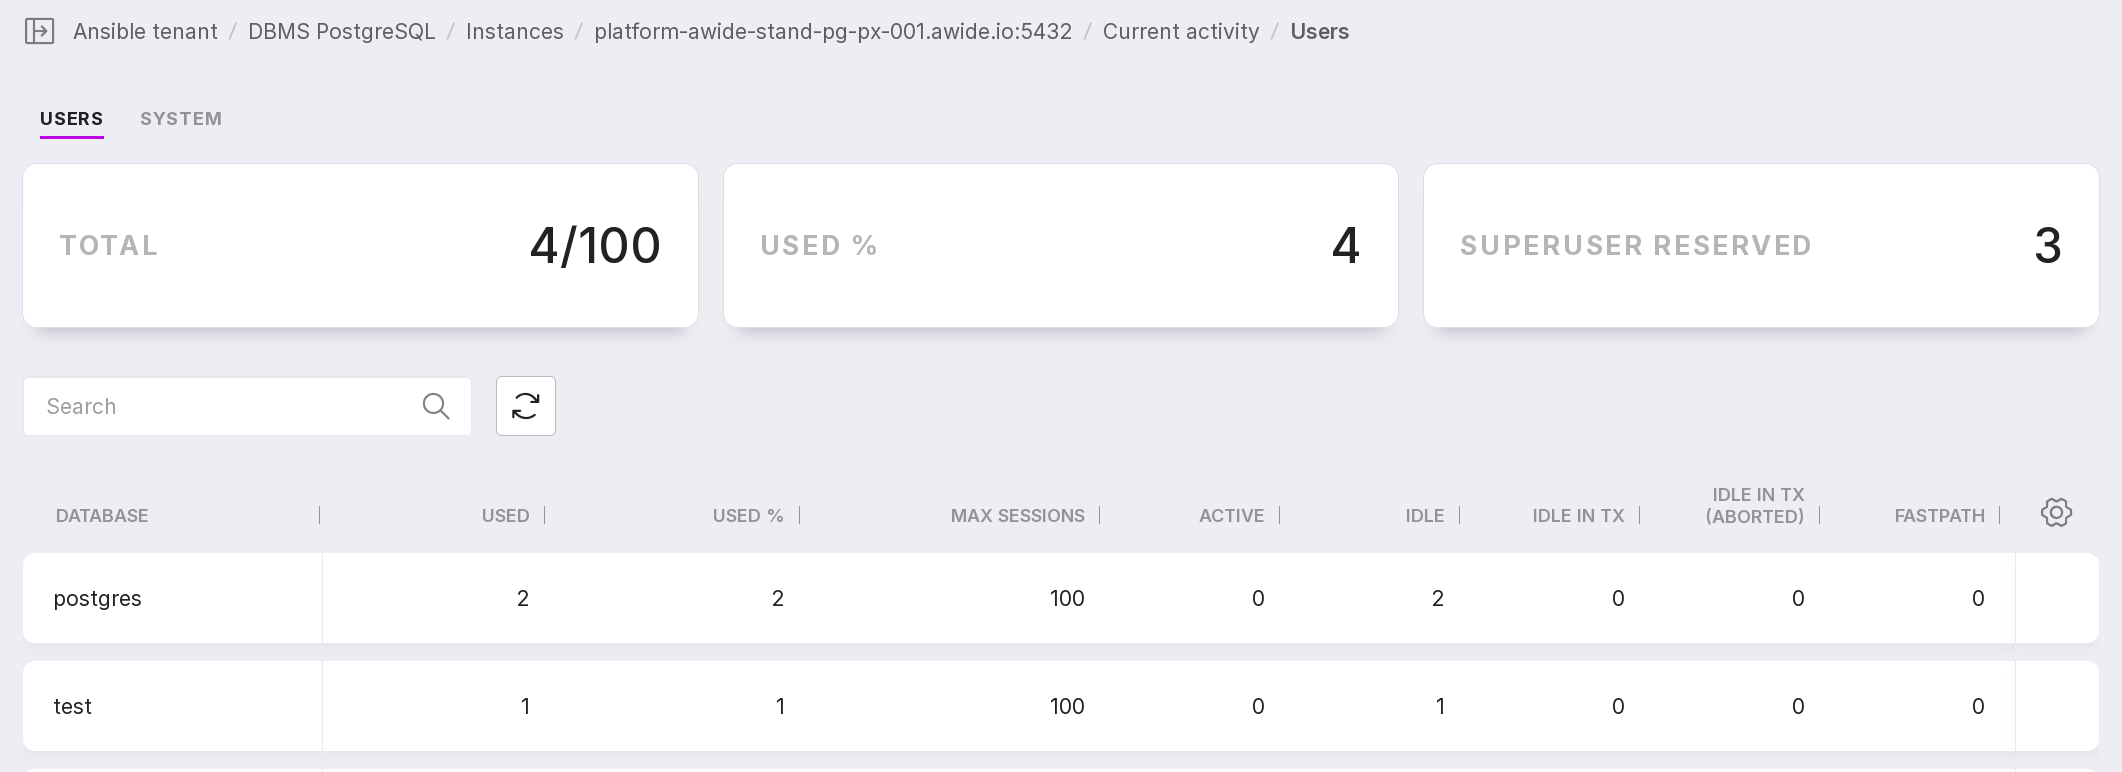This screenshot has width=2122, height=772.
Task: Select the USERS tab
Action: pos(71,119)
